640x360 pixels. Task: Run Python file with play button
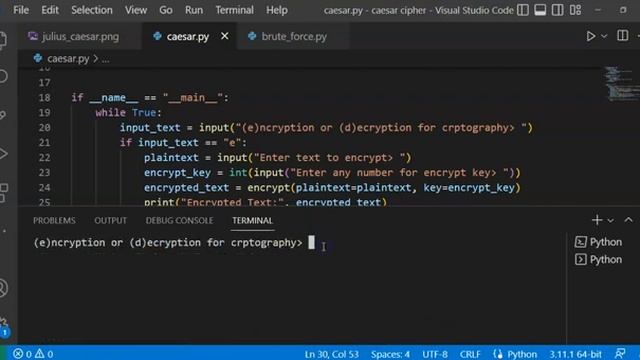pyautogui.click(x=590, y=36)
